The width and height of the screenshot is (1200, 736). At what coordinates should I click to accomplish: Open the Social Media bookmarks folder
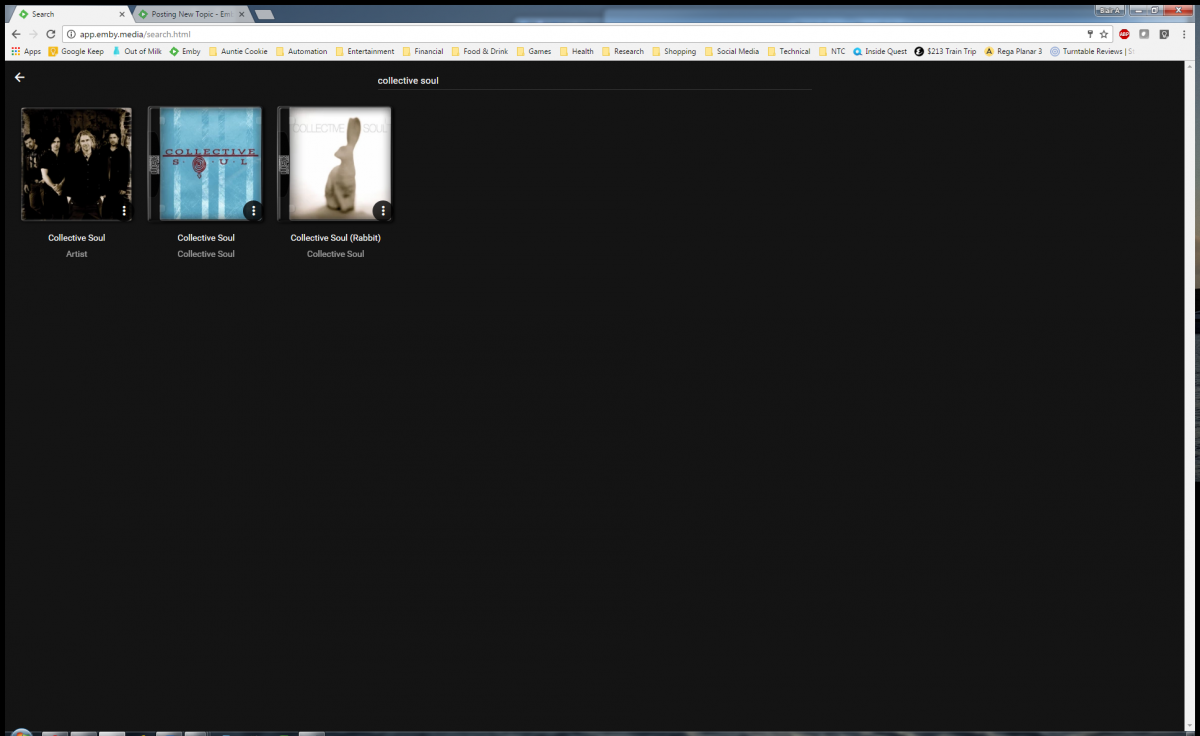(x=732, y=51)
